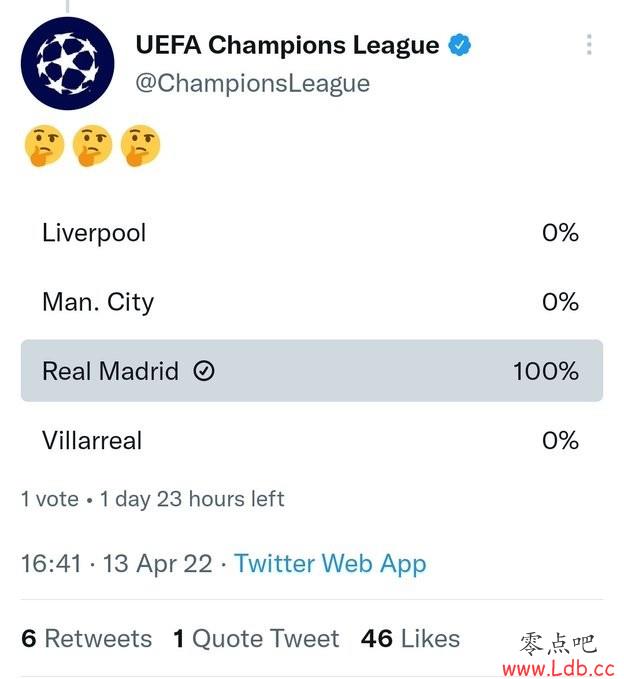This screenshot has width=624, height=679.
Task: Click the blue verified badge
Action: pos(460,45)
